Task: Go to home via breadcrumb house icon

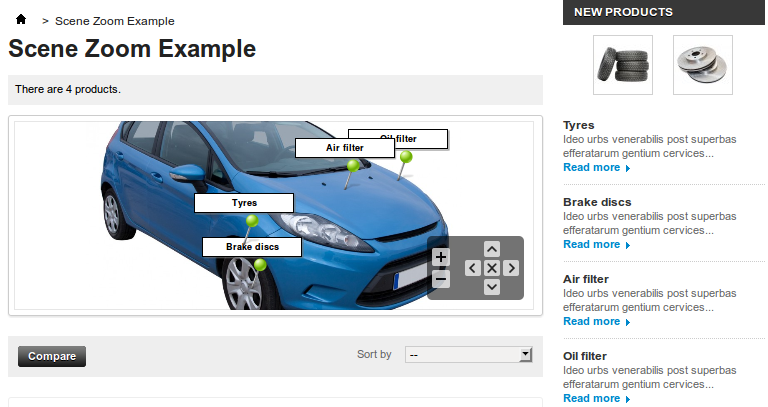Action: coord(21,19)
